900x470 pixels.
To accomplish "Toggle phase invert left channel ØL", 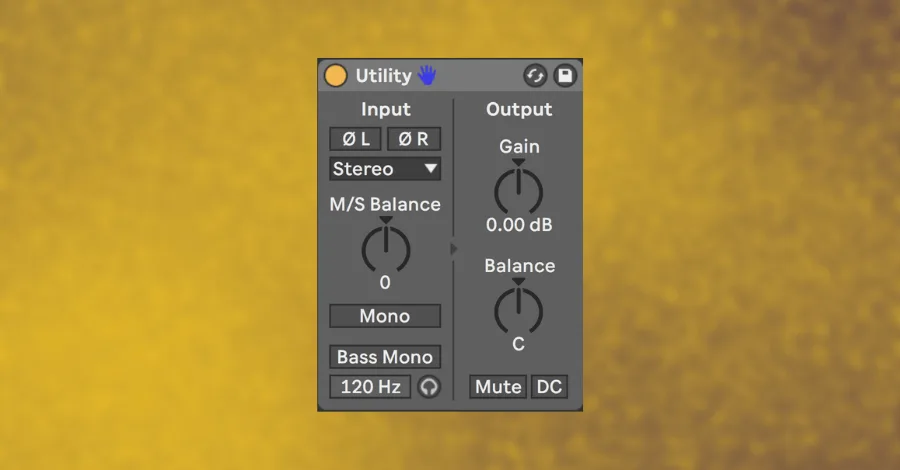I will tap(355, 139).
